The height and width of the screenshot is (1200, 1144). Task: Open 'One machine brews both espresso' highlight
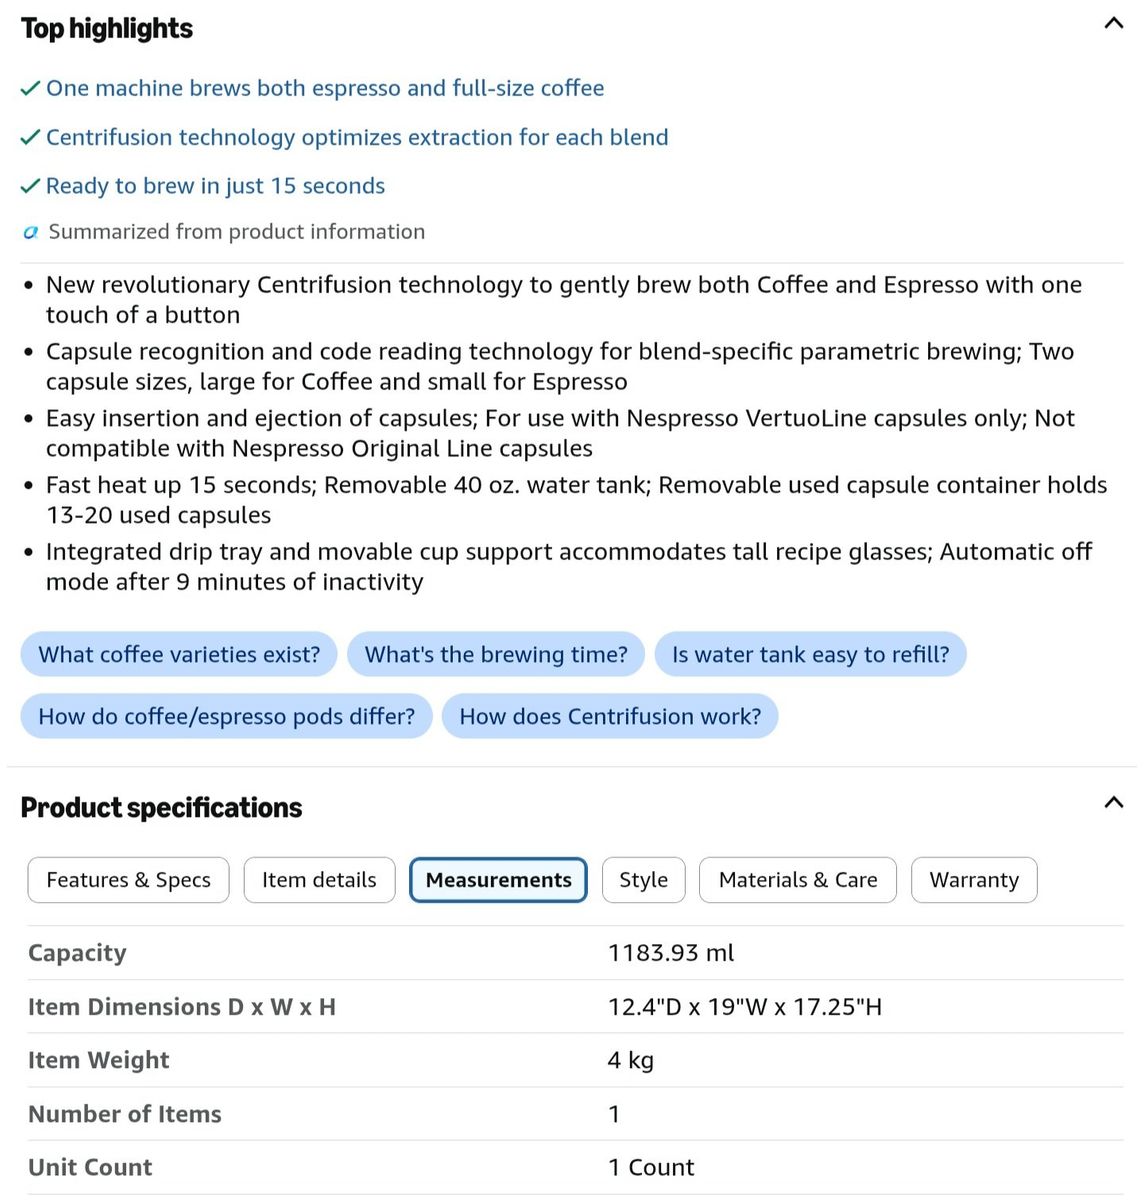[x=325, y=88]
